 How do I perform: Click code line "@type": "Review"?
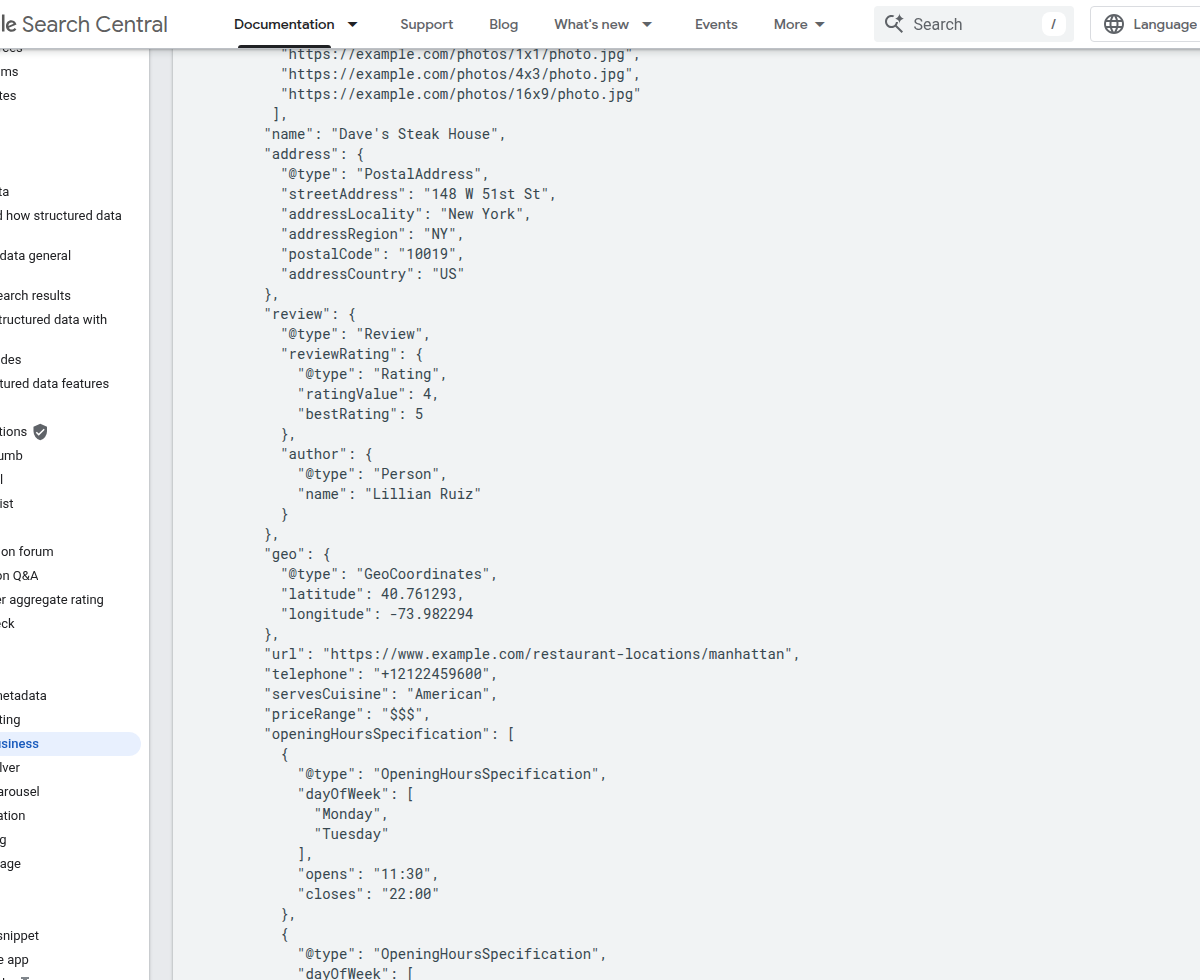(x=356, y=334)
